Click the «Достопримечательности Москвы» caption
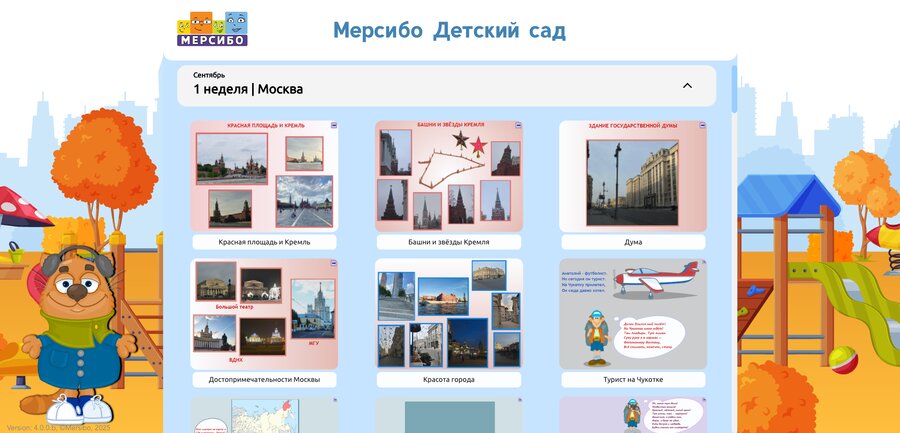Image resolution: width=900 pixels, height=433 pixels. [x=264, y=380]
